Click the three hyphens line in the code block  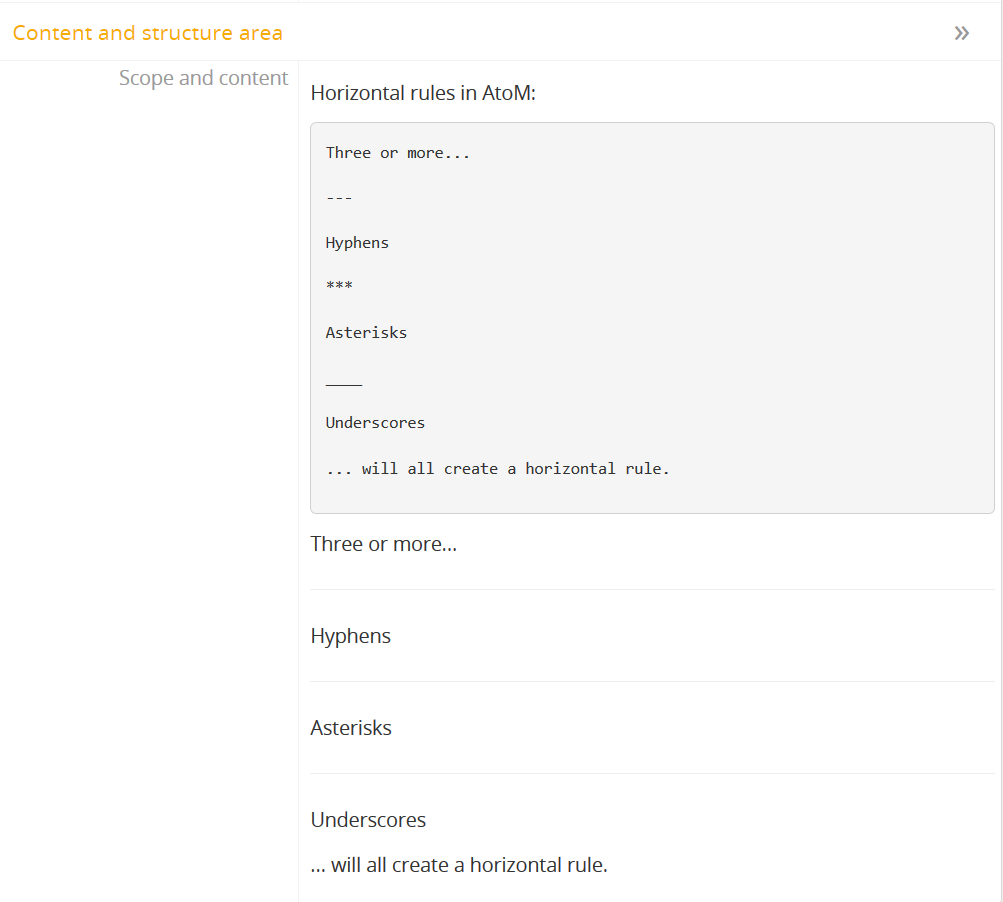click(x=339, y=198)
